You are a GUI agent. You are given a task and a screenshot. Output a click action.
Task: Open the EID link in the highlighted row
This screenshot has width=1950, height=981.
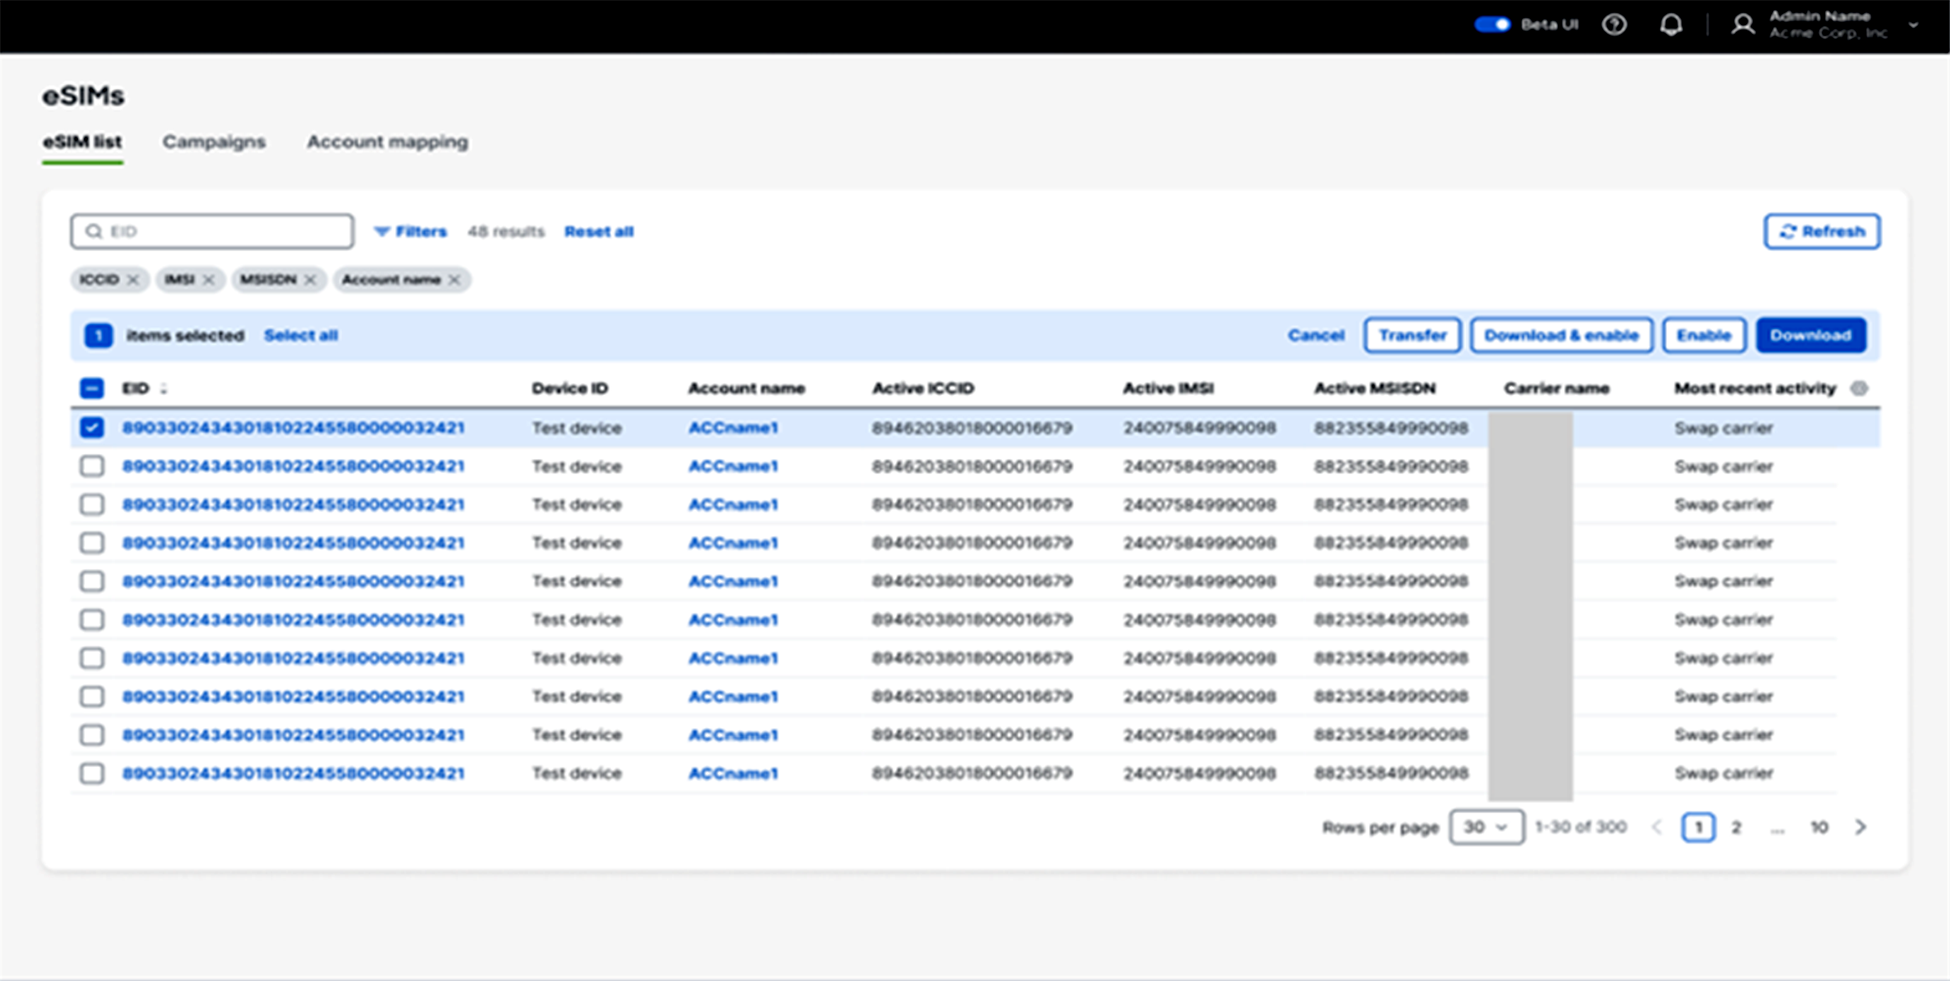[x=293, y=428]
